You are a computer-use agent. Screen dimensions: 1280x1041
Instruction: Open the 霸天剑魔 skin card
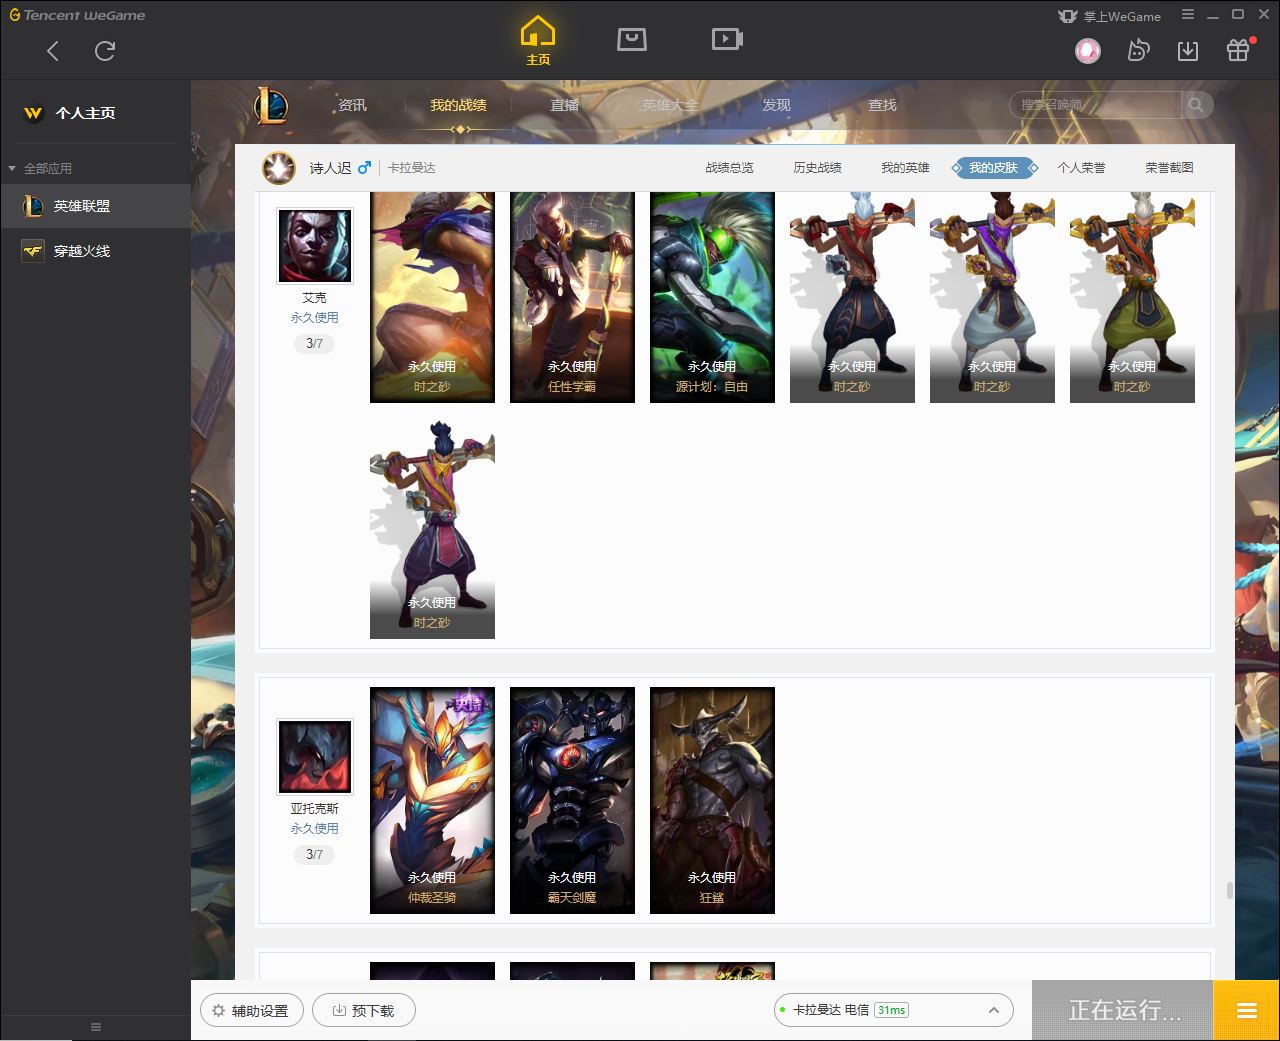[x=572, y=800]
